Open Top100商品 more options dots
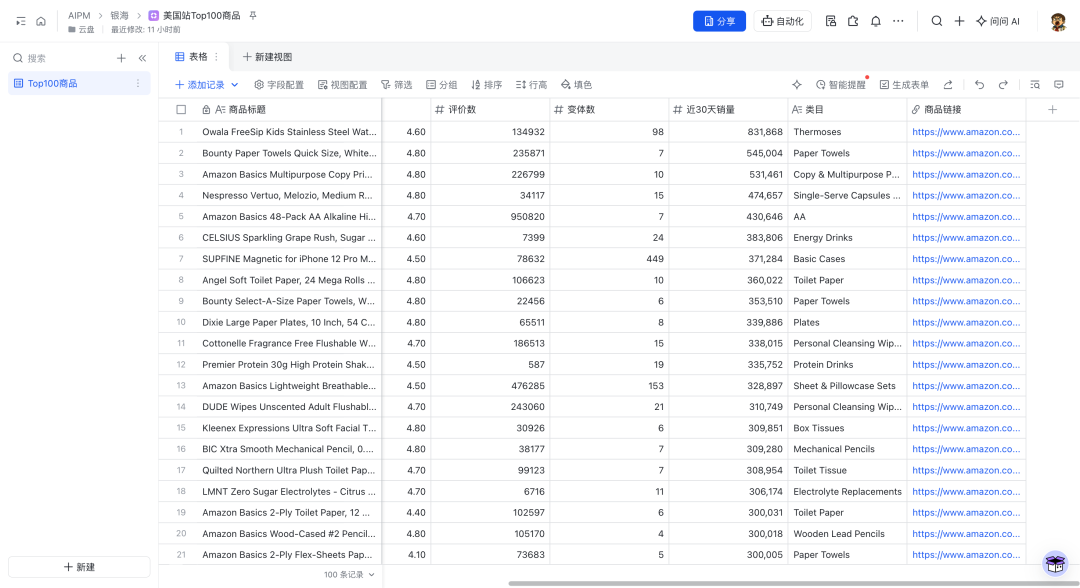The height and width of the screenshot is (588, 1080). pyautogui.click(x=138, y=83)
